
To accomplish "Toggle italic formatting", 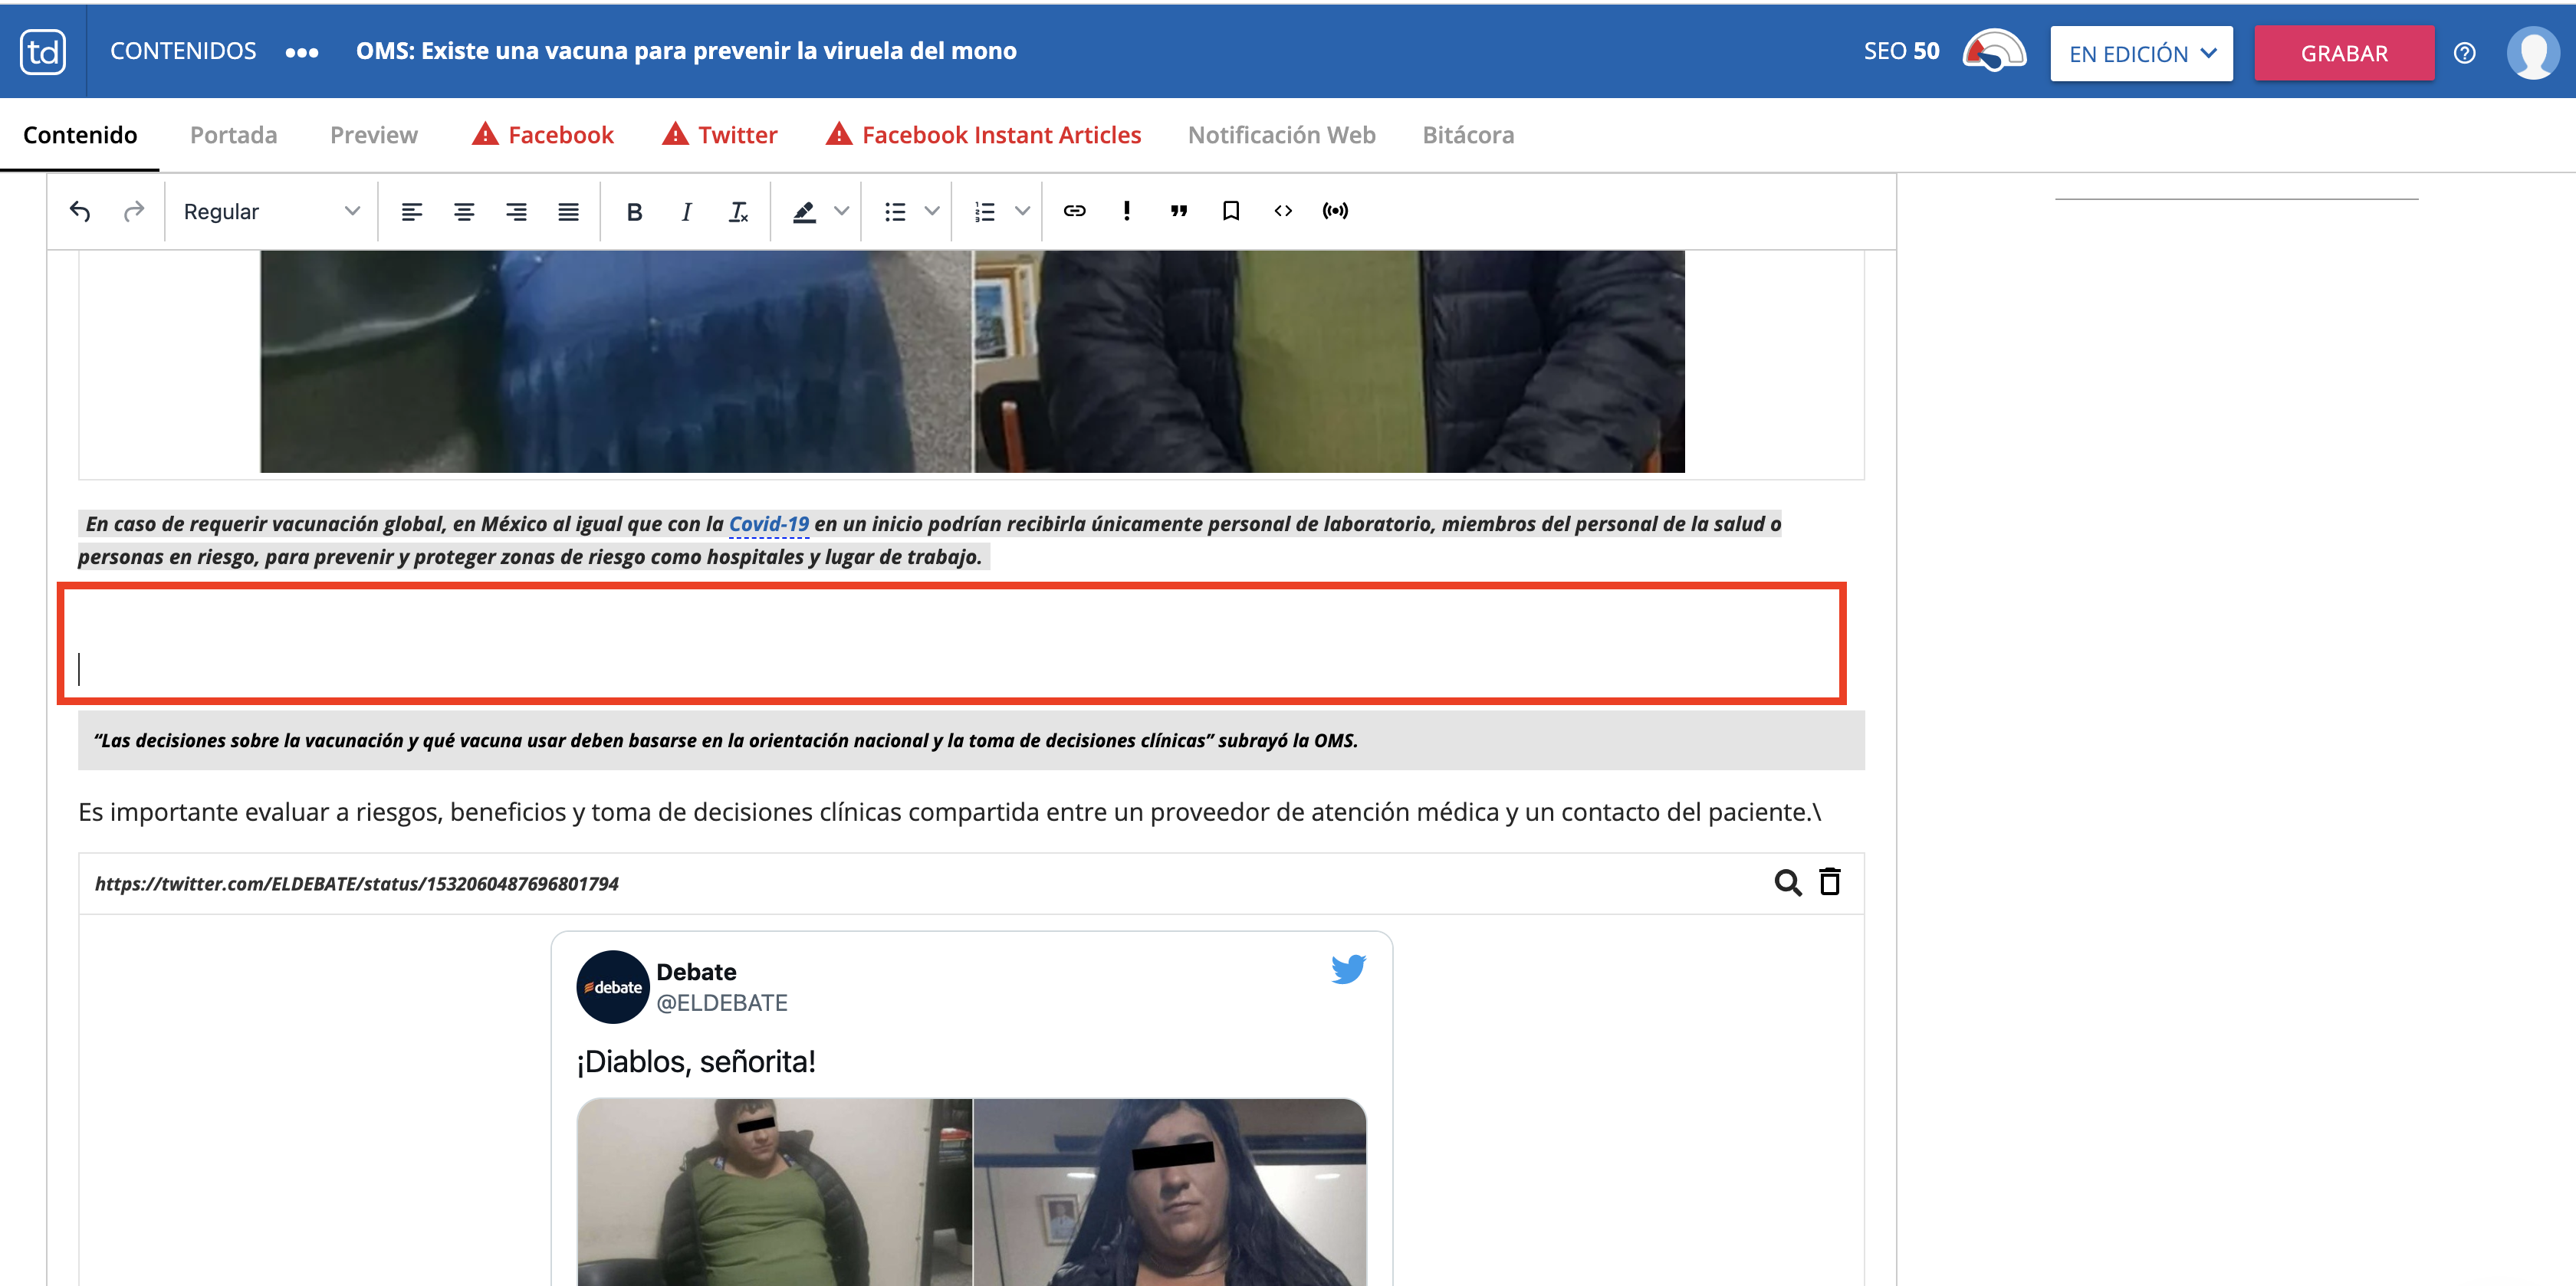I will (686, 211).
